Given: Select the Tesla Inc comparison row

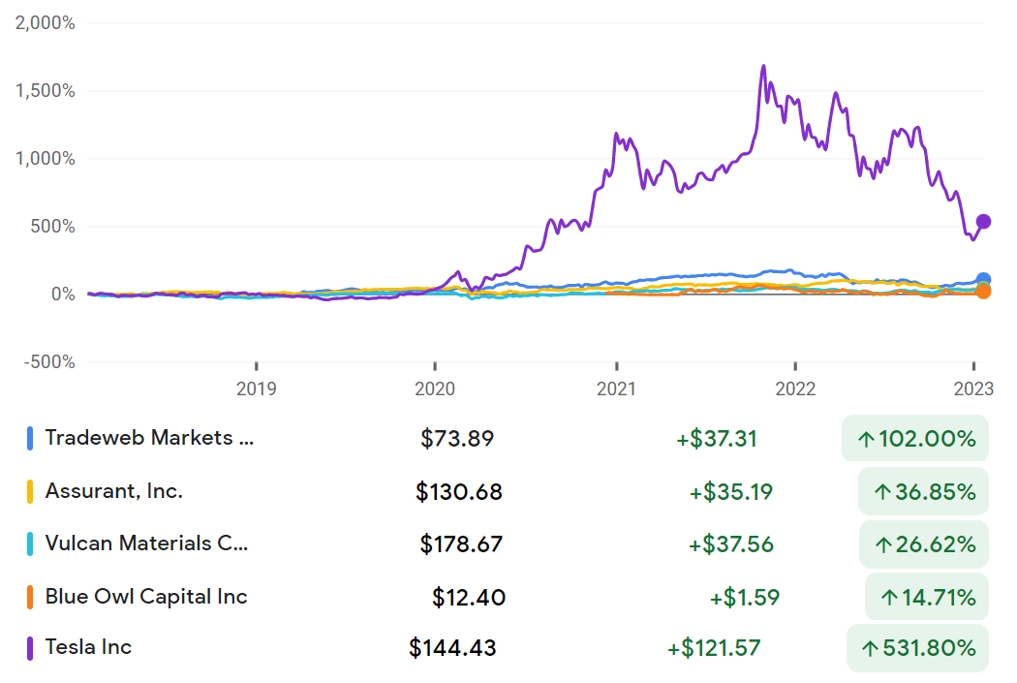Looking at the screenshot, I should click(x=88, y=648).
